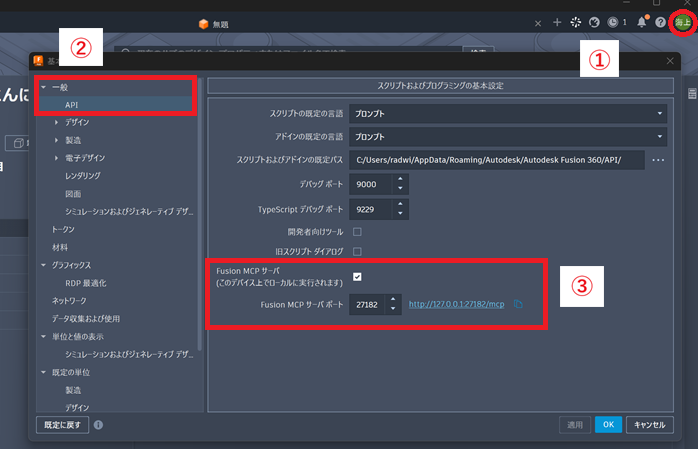Collapse the 既定の単位 tree node
Image resolution: width=698 pixels, height=449 pixels.
pos(44,372)
